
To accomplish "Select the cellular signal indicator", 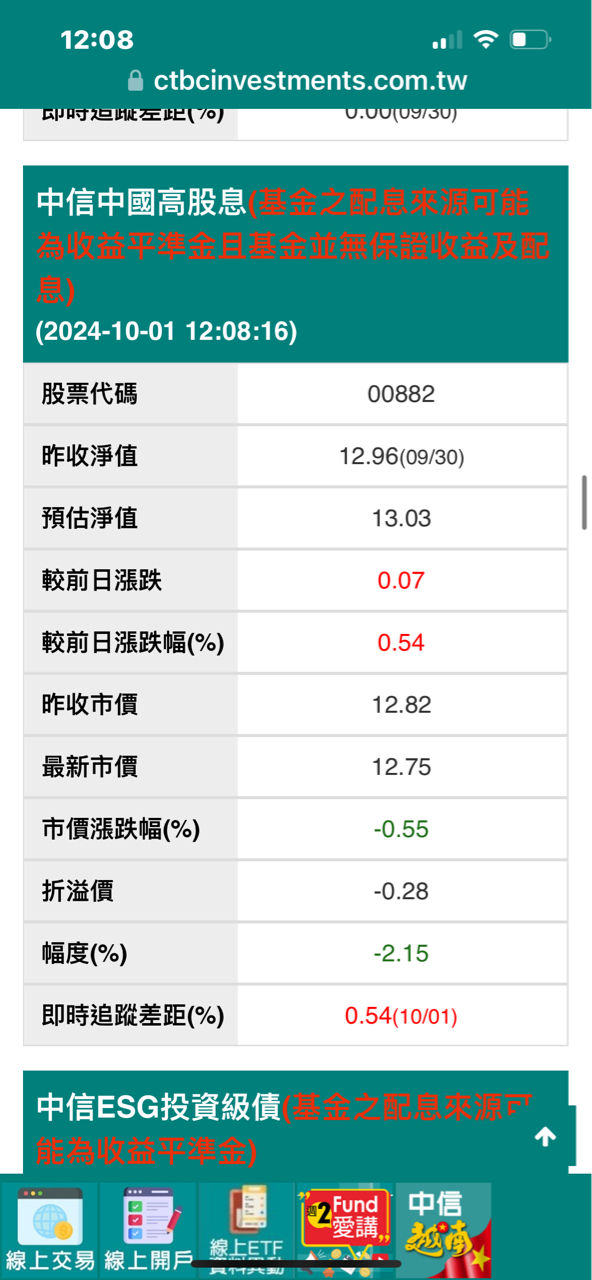I will click(x=449, y=40).
